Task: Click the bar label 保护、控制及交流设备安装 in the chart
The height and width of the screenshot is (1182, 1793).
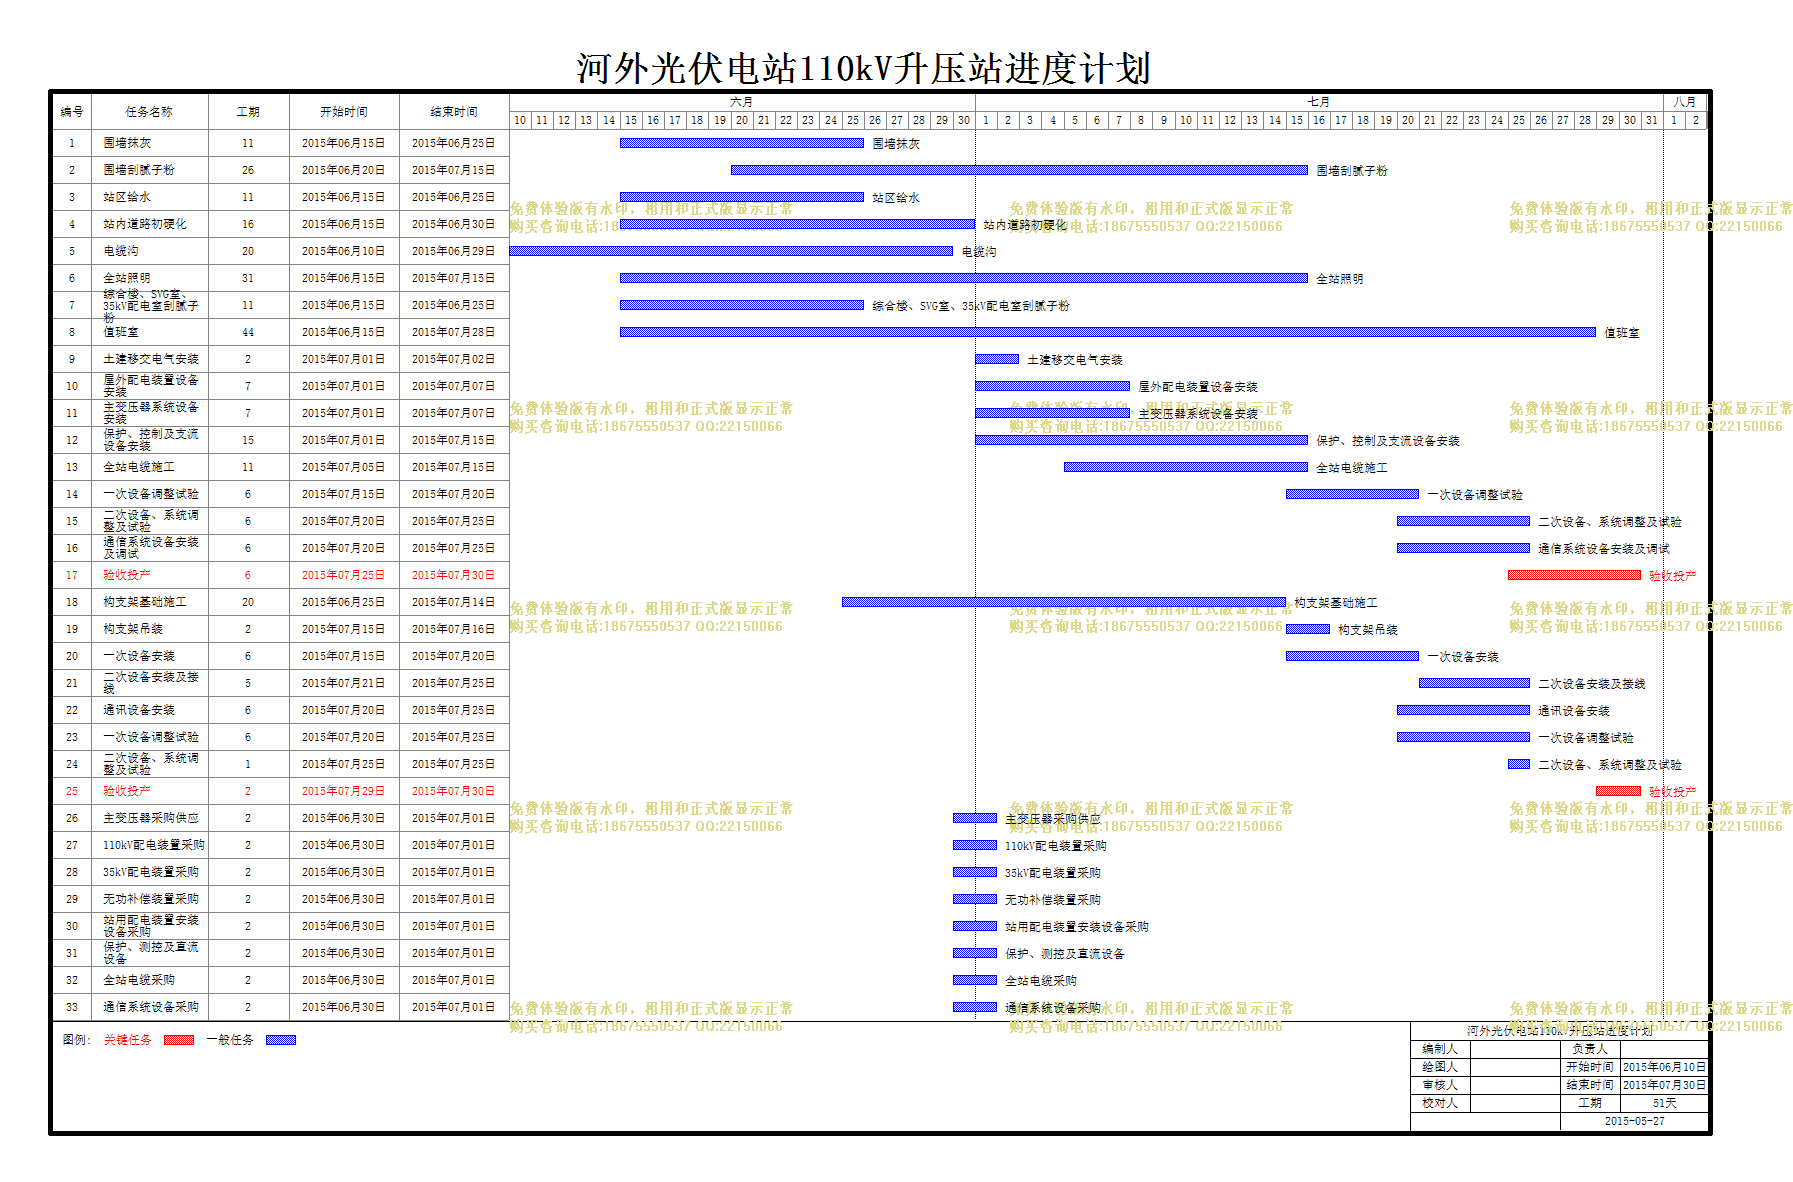Action: [1388, 441]
